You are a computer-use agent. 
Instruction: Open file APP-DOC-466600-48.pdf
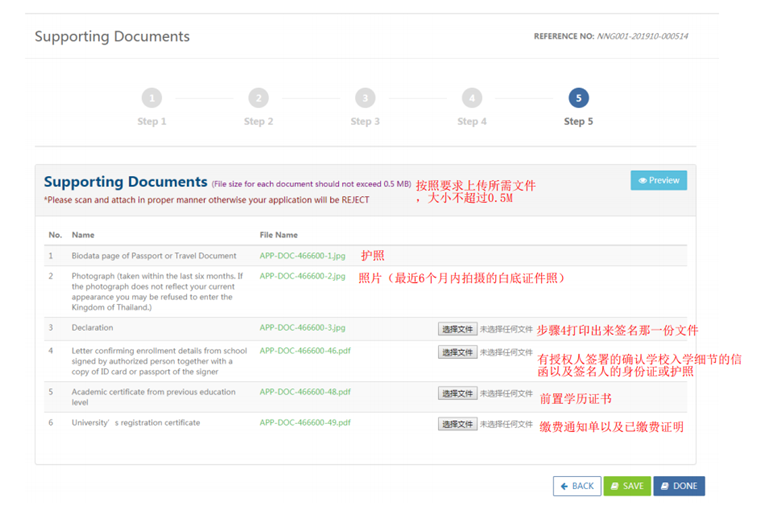click(x=305, y=392)
